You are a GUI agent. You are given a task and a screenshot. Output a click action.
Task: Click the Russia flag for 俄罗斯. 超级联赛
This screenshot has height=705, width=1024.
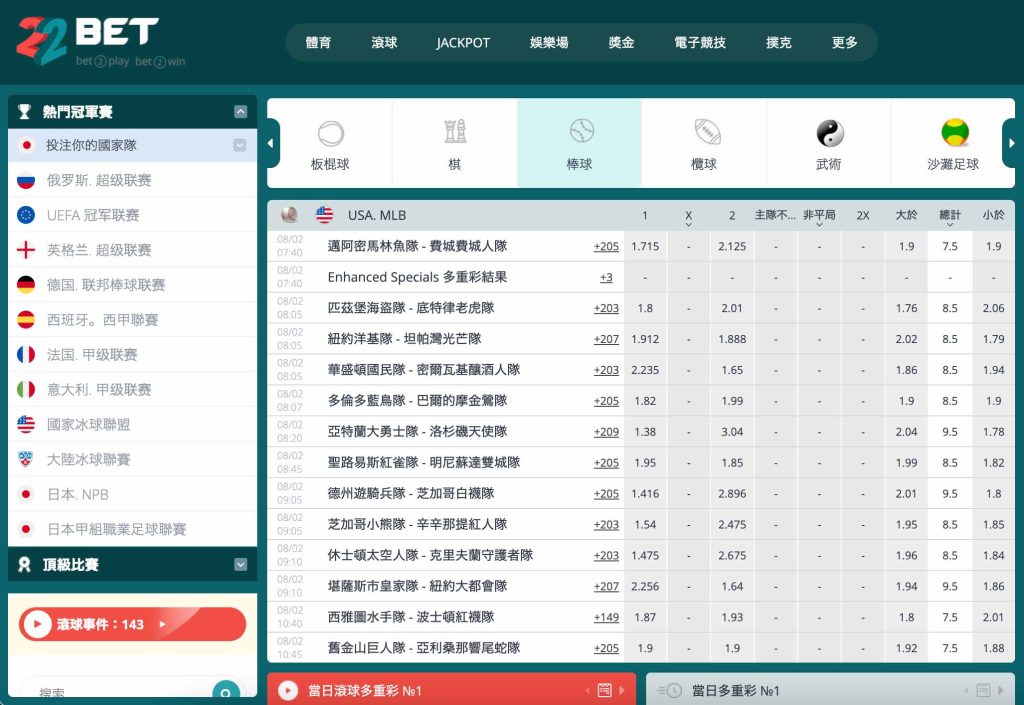[x=26, y=180]
